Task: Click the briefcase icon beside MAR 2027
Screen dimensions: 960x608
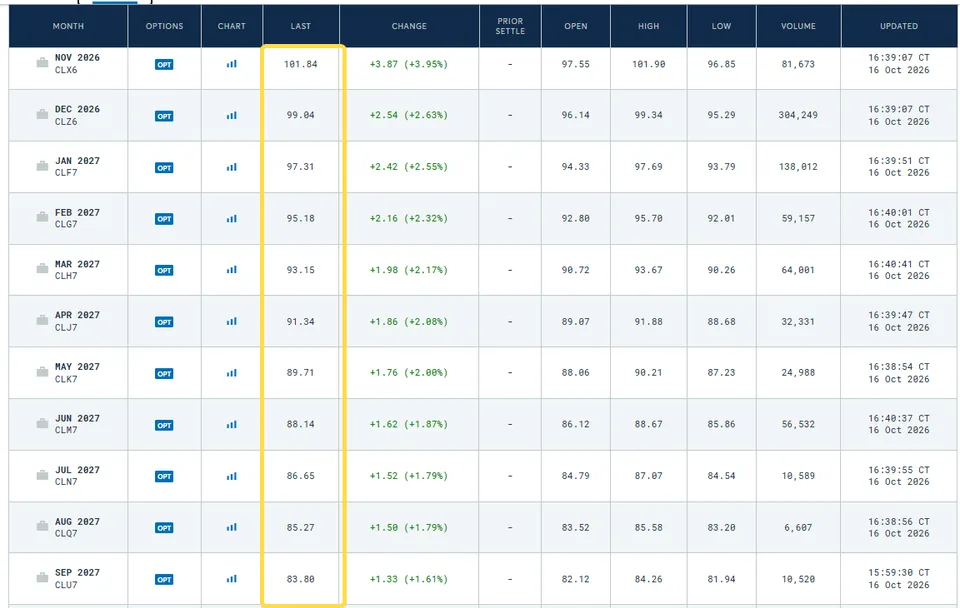Action: coord(42,268)
